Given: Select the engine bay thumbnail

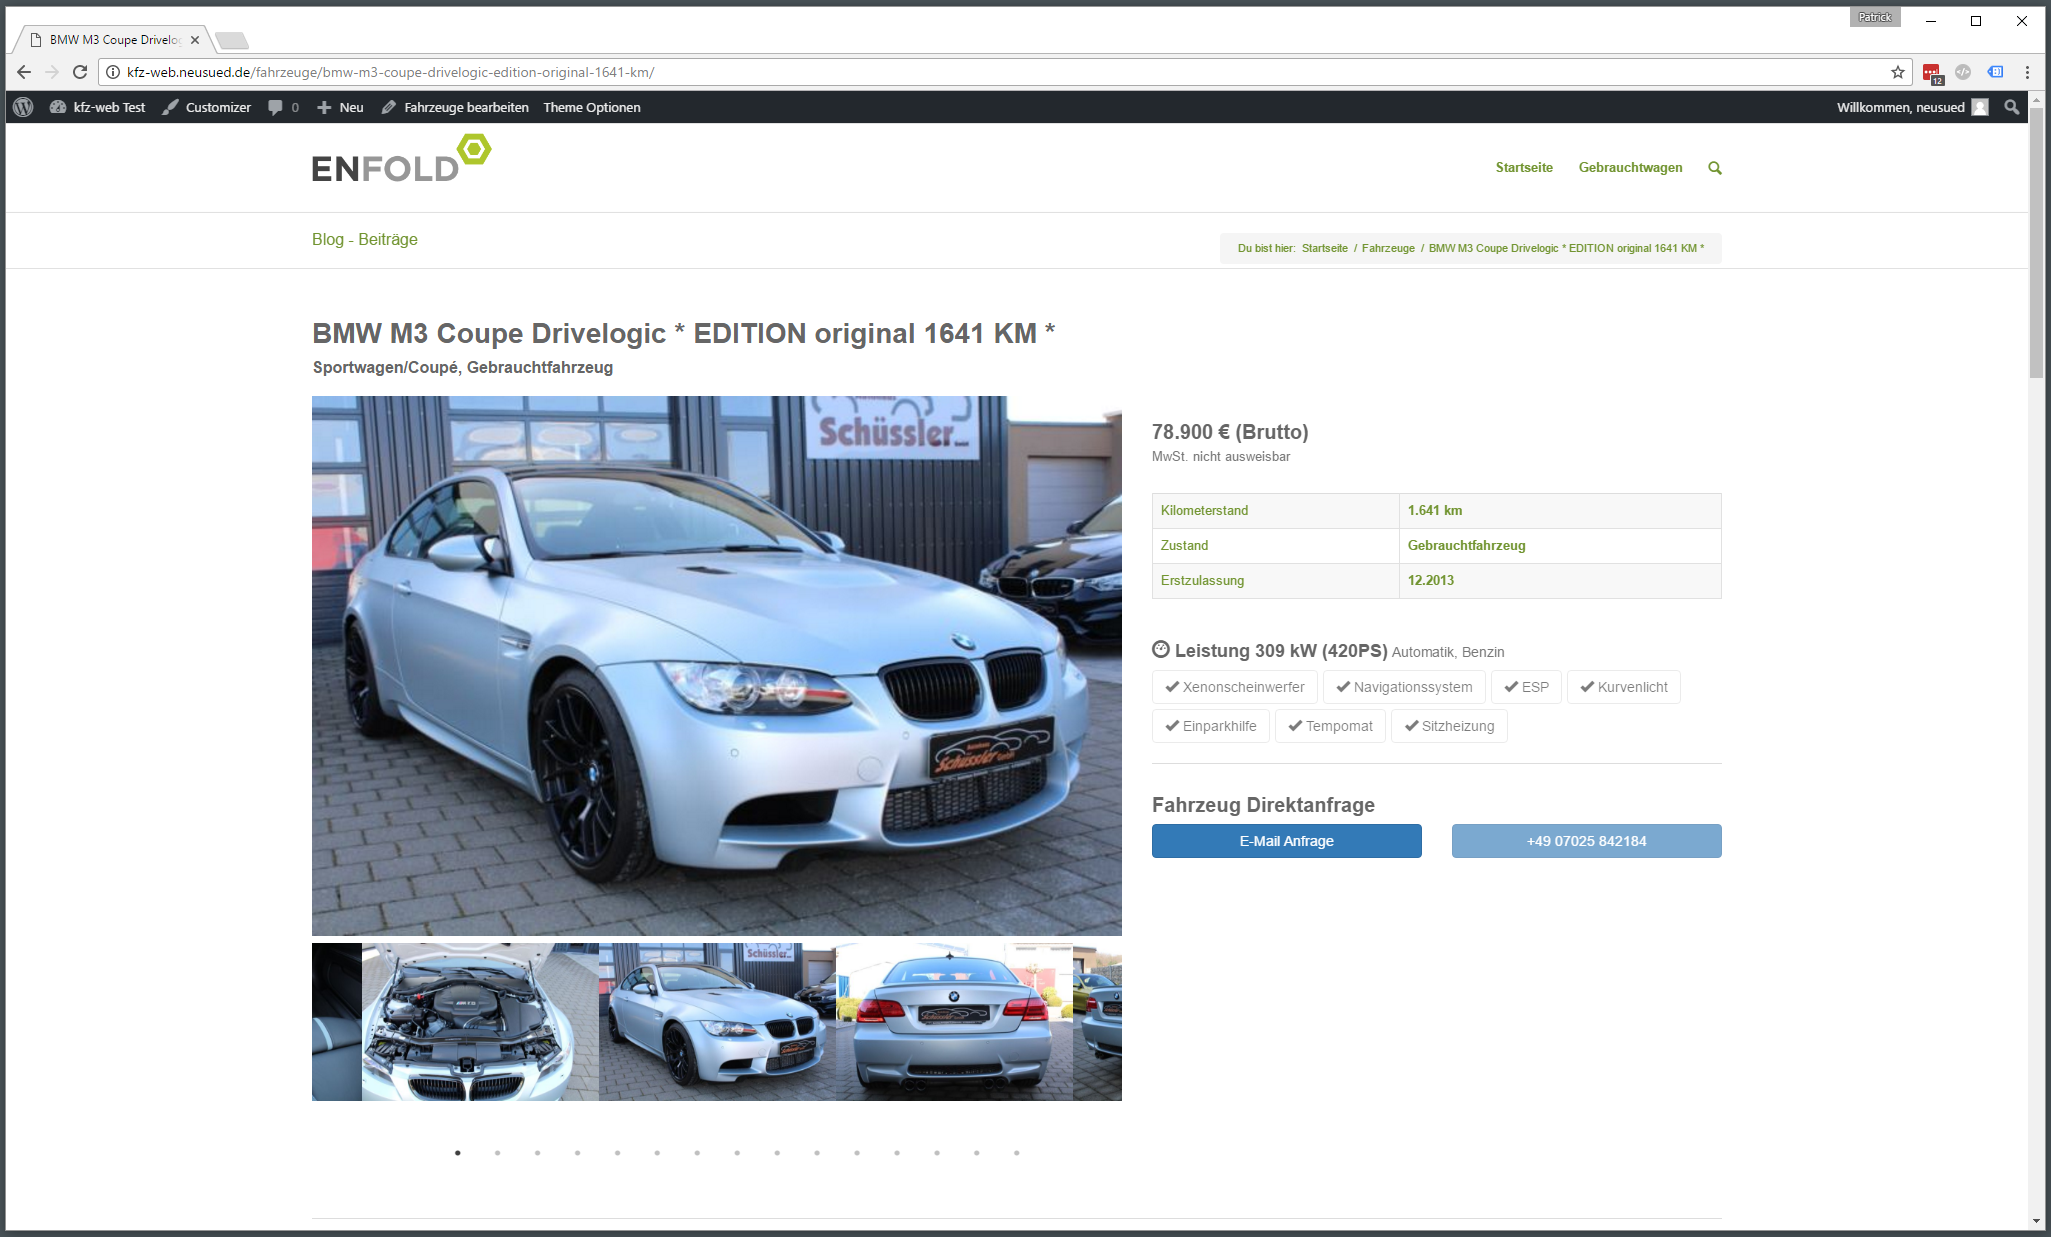Looking at the screenshot, I should click(480, 1022).
